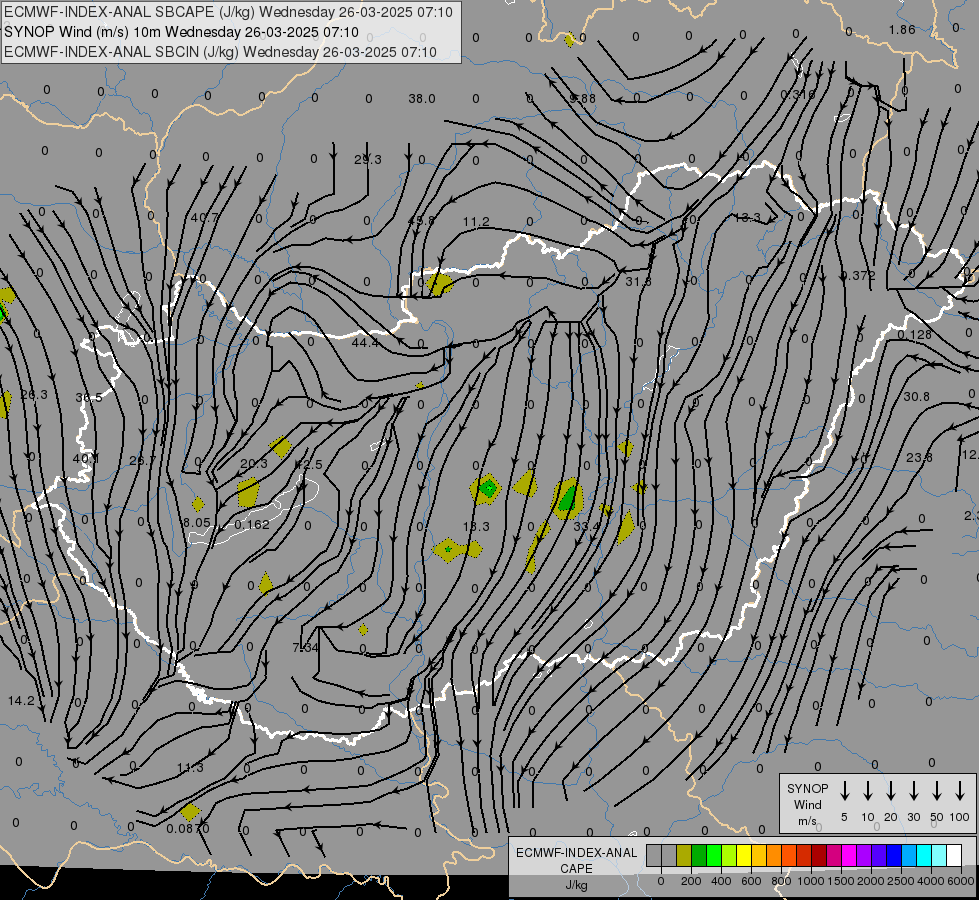Screen dimensions: 979x900
Task: Click the map value 0.372
Action: click(x=858, y=275)
